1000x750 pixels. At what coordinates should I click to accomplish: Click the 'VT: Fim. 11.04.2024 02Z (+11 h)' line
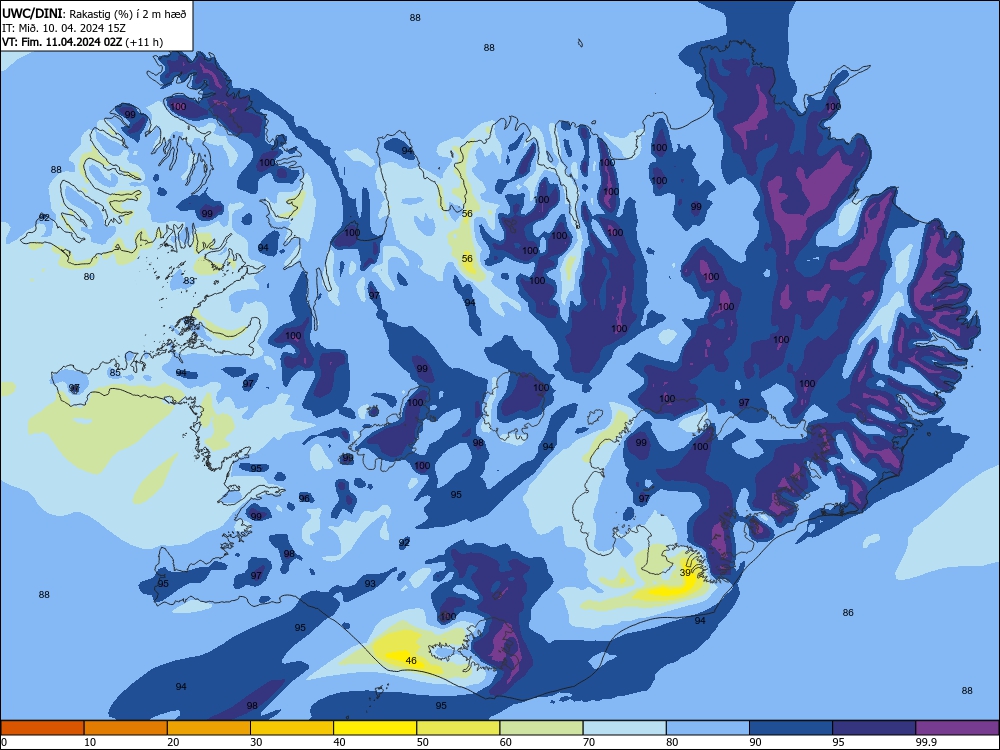tap(82, 42)
